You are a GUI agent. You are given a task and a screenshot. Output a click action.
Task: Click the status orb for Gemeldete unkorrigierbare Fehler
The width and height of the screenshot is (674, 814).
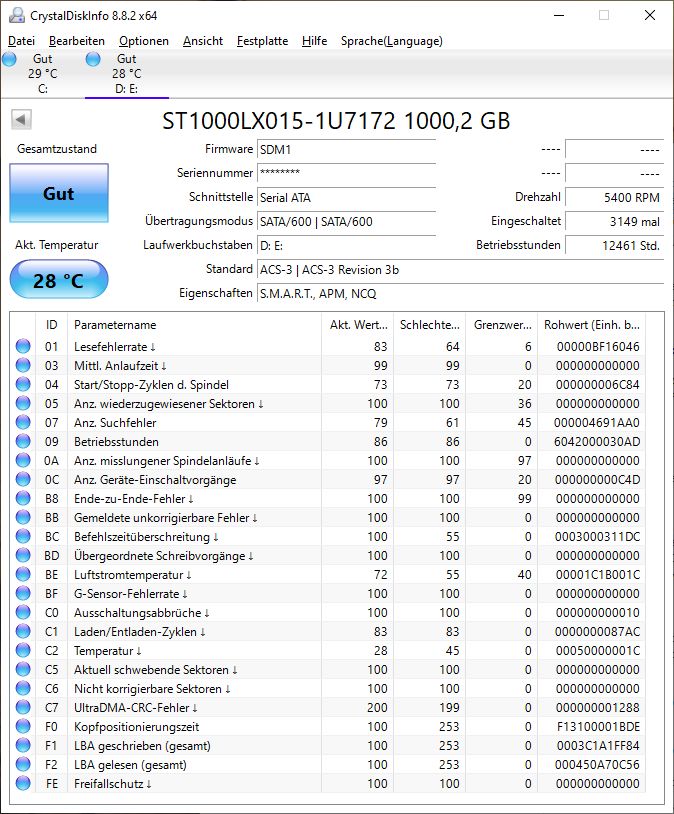(23, 518)
